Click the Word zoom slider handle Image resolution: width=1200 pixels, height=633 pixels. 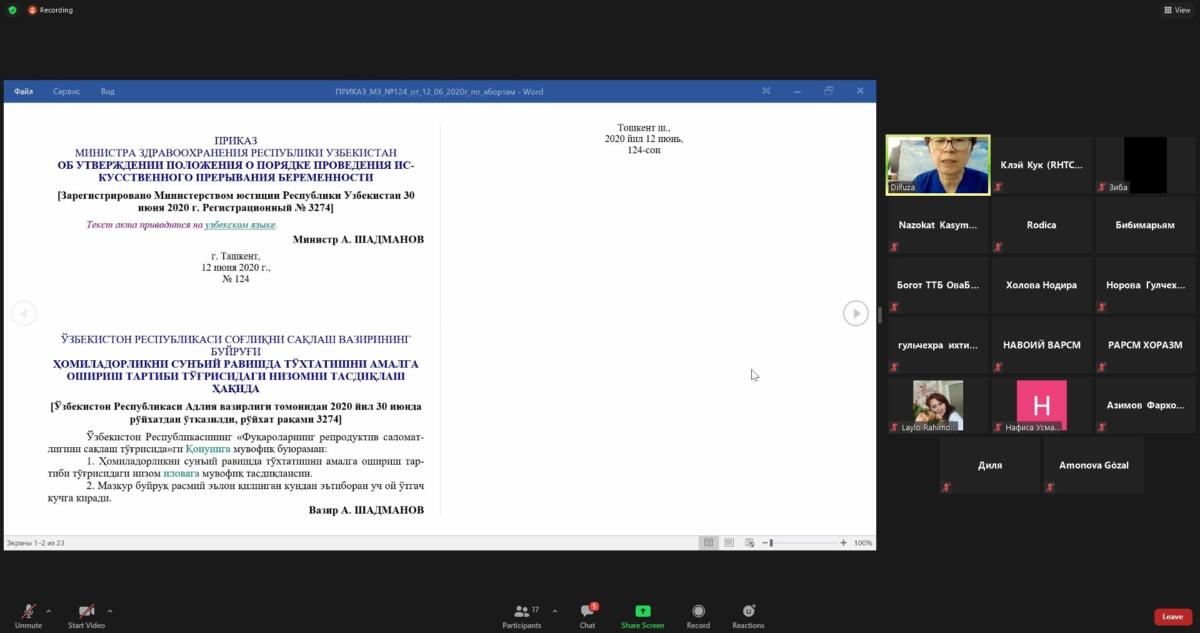(x=771, y=543)
